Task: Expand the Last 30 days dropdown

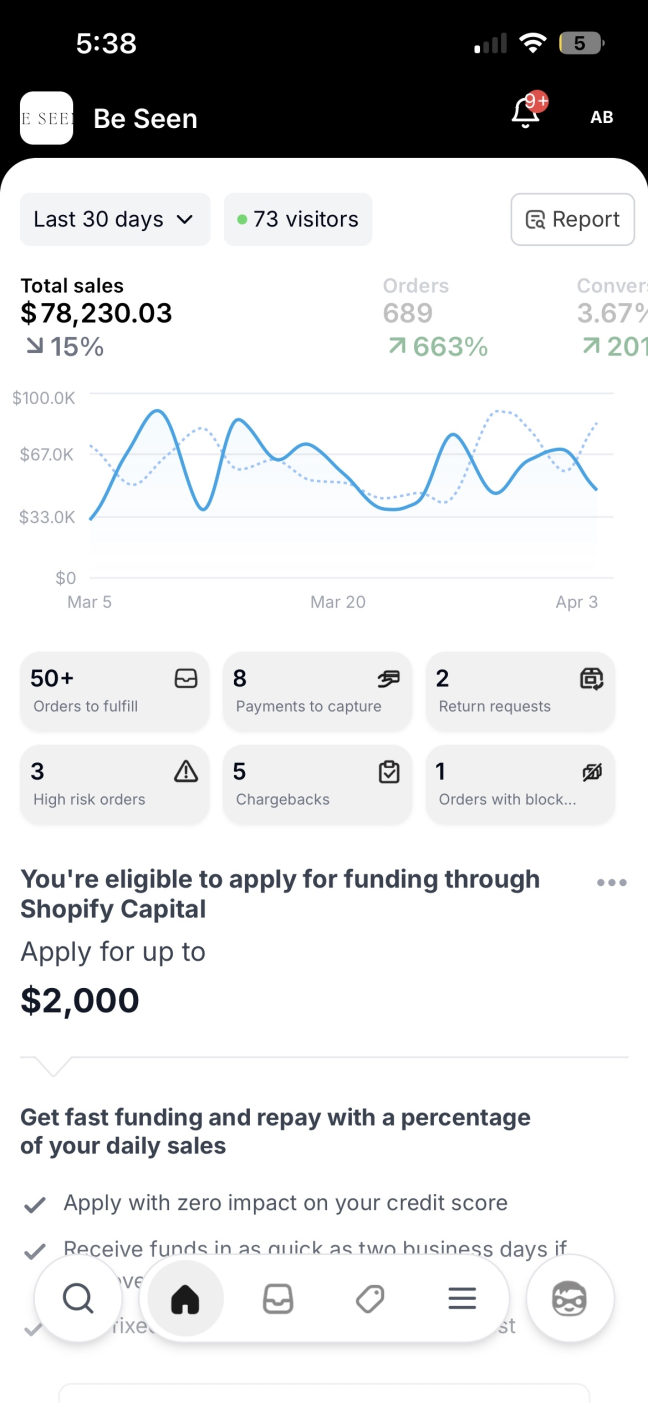Action: [x=114, y=219]
